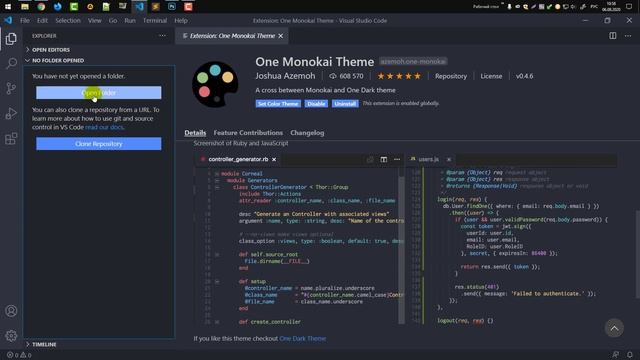Click the five-star rating of the extension
This screenshot has width=640, height=360.
(x=399, y=76)
